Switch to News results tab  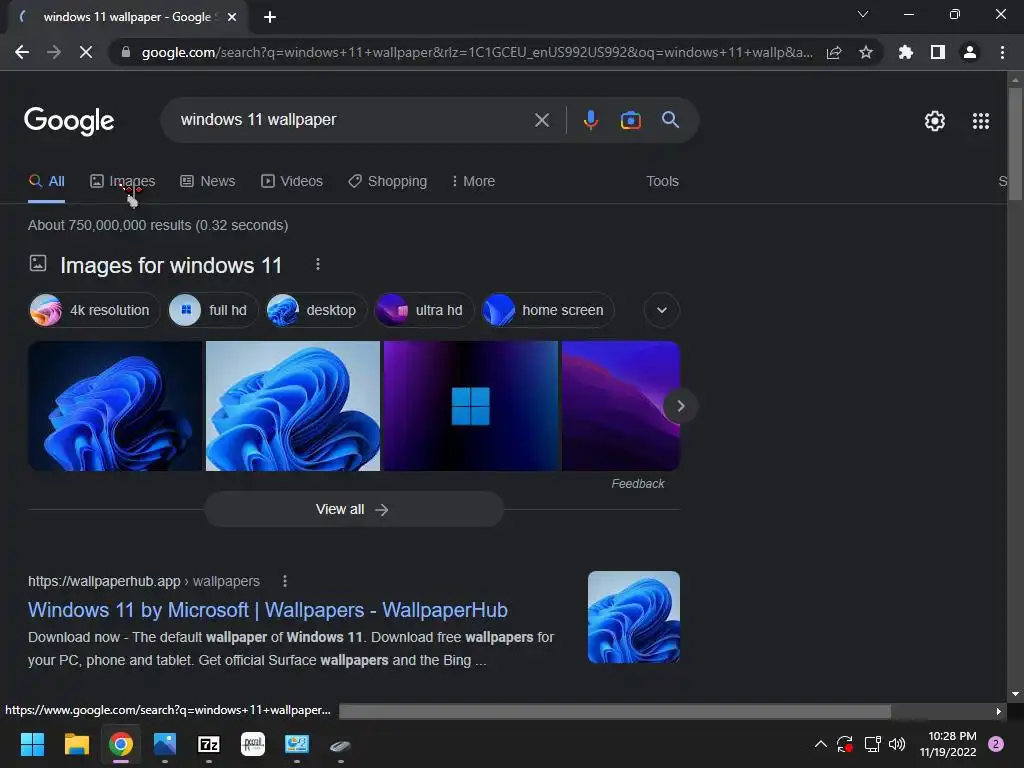pyautogui.click(x=208, y=181)
